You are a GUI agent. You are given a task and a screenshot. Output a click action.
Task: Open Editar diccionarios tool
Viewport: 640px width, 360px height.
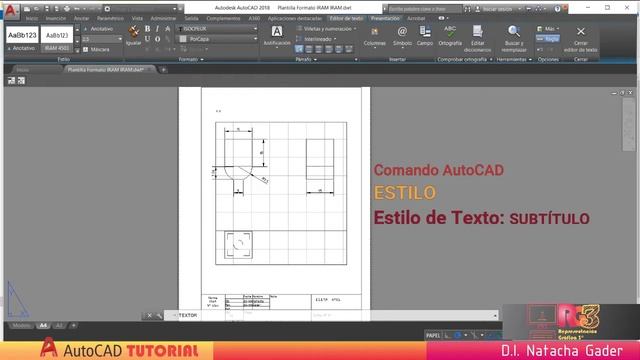click(477, 39)
